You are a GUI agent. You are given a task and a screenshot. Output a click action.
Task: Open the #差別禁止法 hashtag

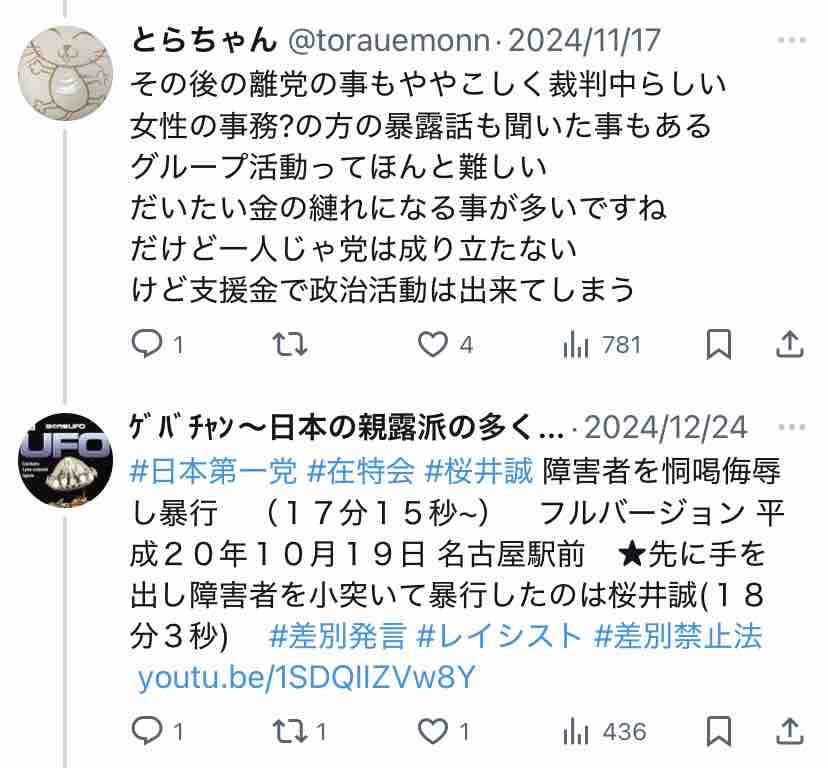click(x=678, y=636)
